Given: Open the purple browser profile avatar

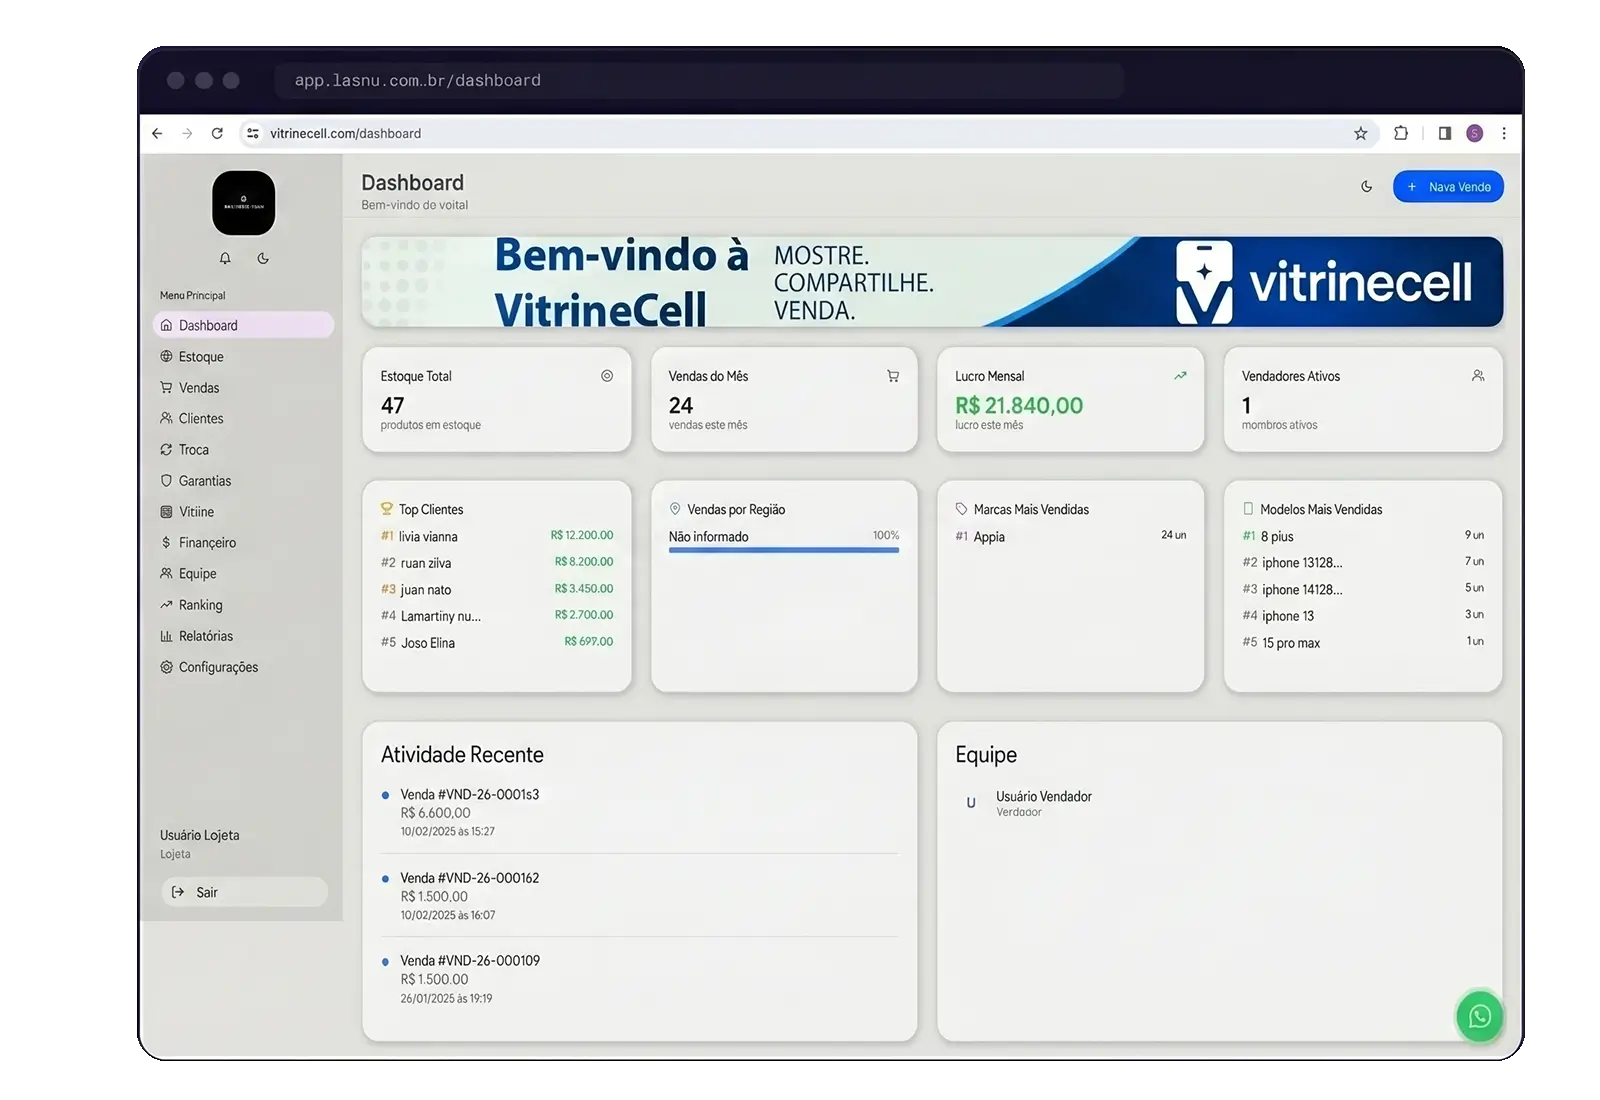Looking at the screenshot, I should (x=1474, y=133).
